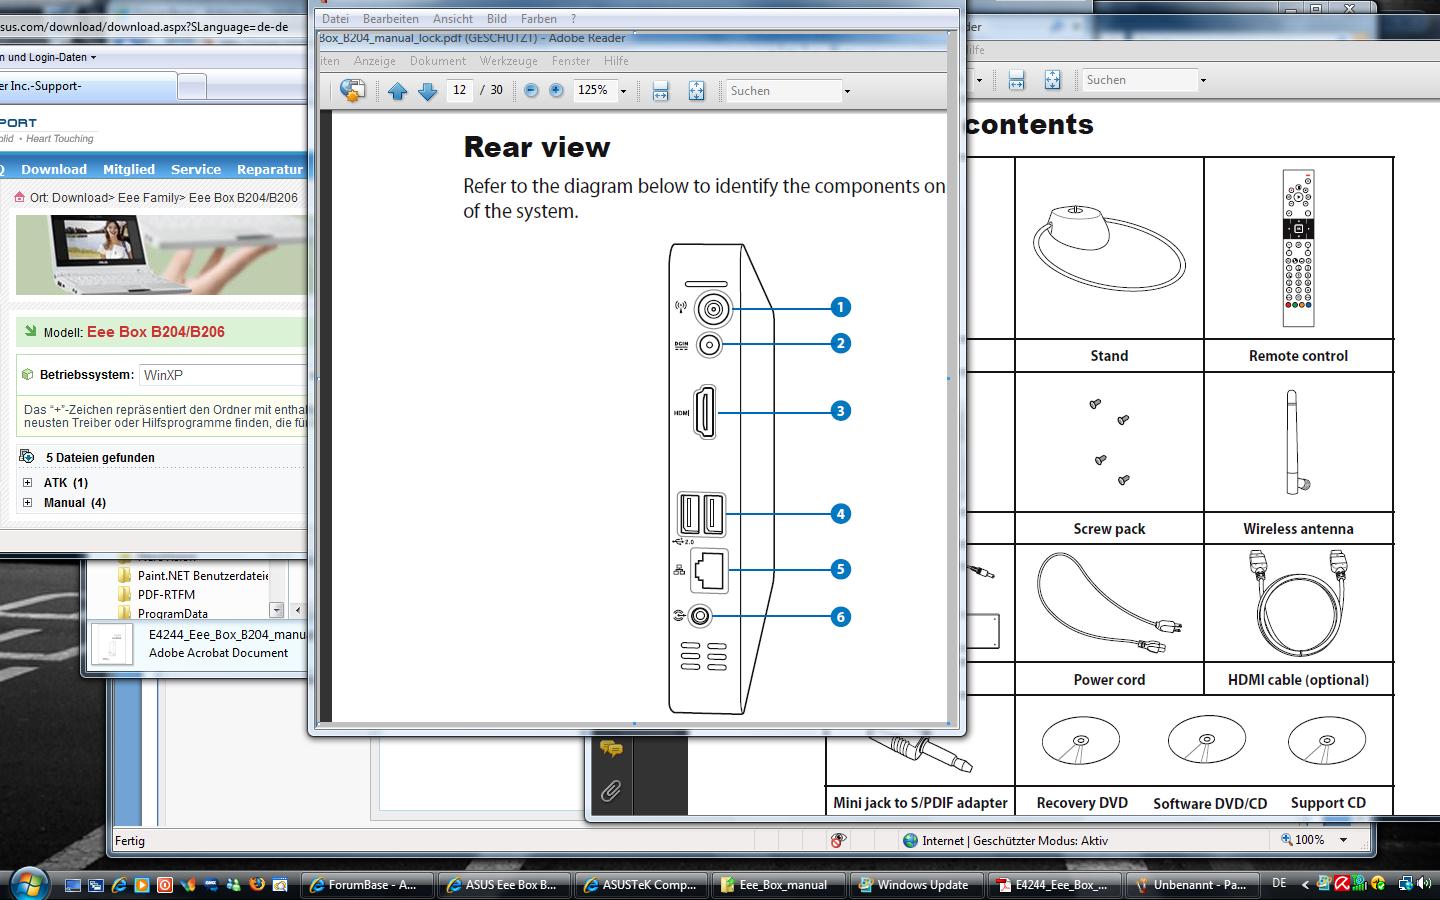Open the Betriebssystem WinXP combo box
Screen dimensions: 1440x900
[223, 375]
